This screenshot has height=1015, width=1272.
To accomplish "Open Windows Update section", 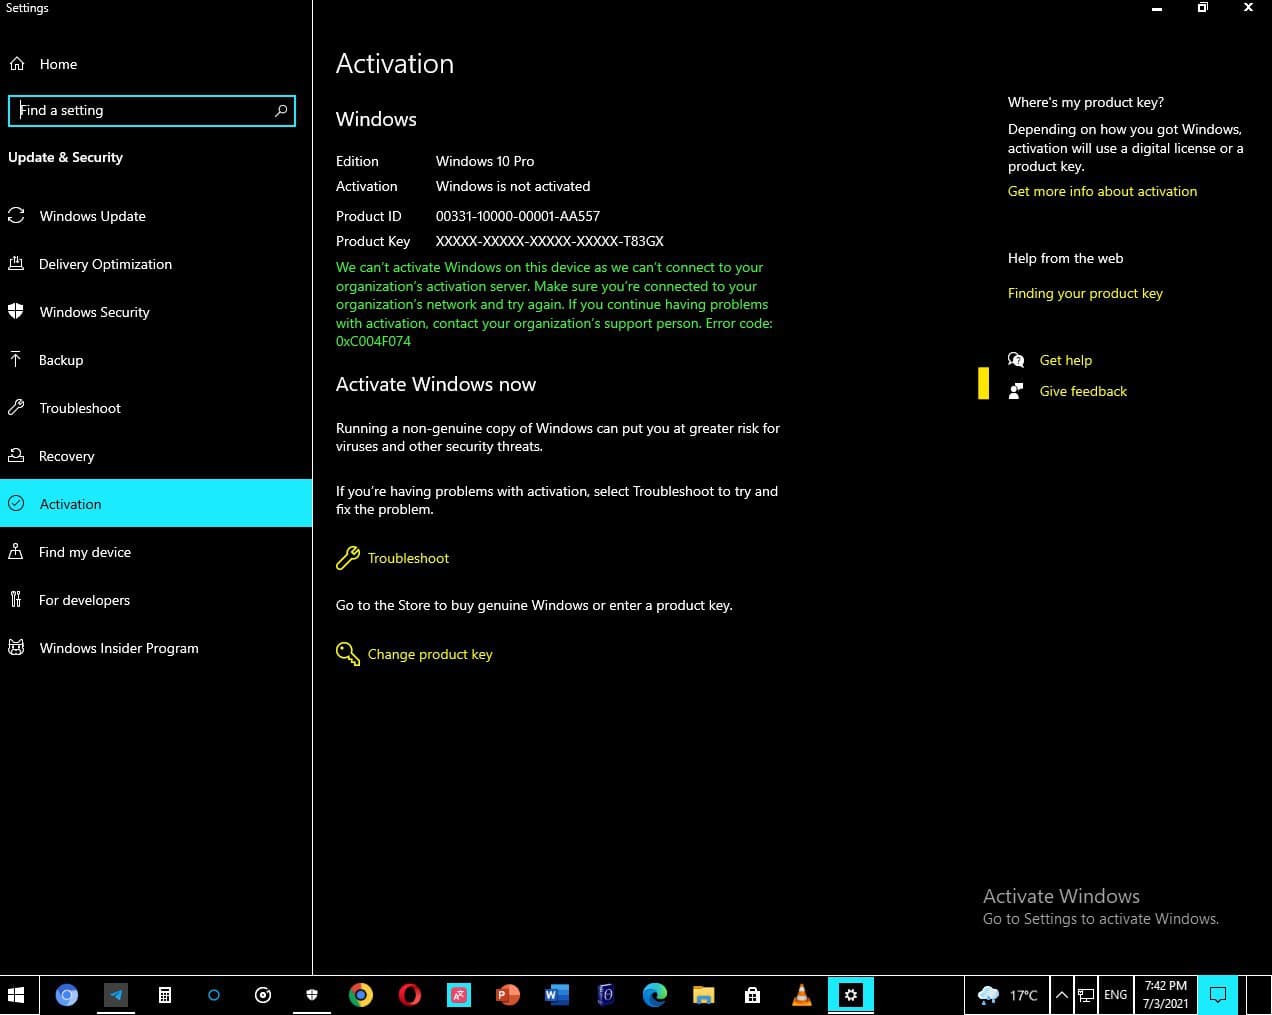I will [92, 216].
